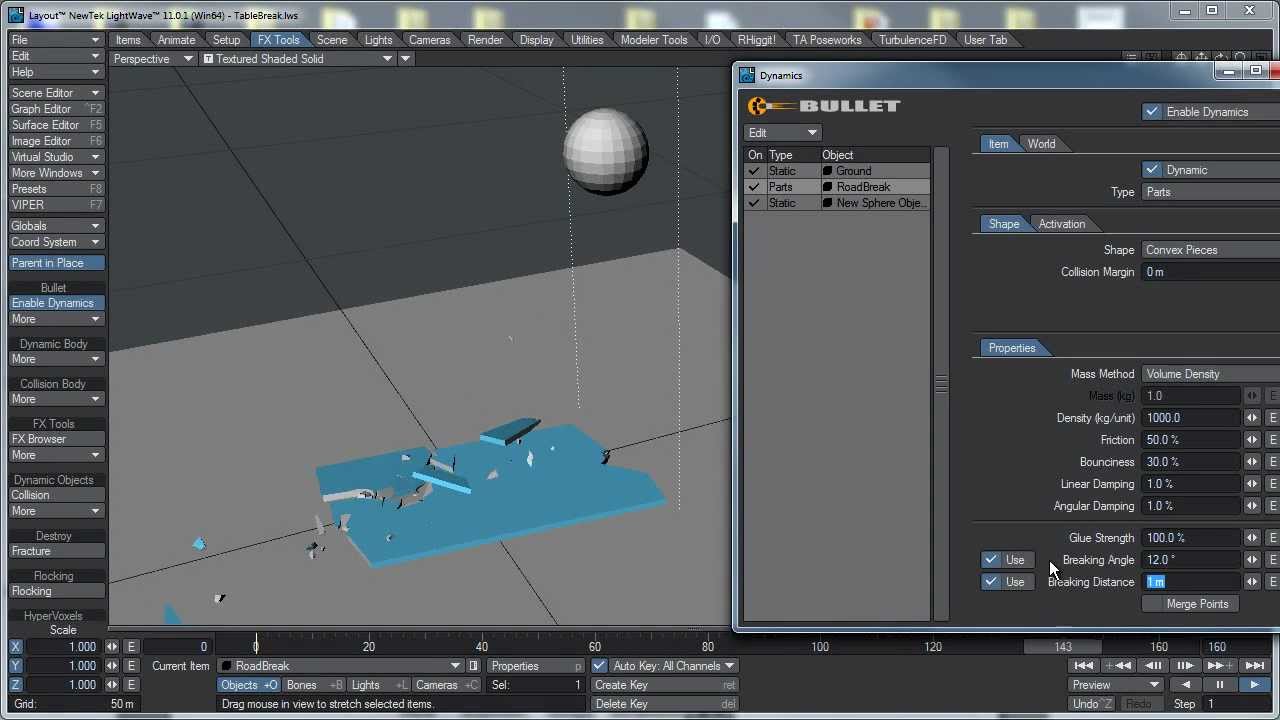1280x720 pixels.
Task: Click the Step value field
Action: 1236,704
